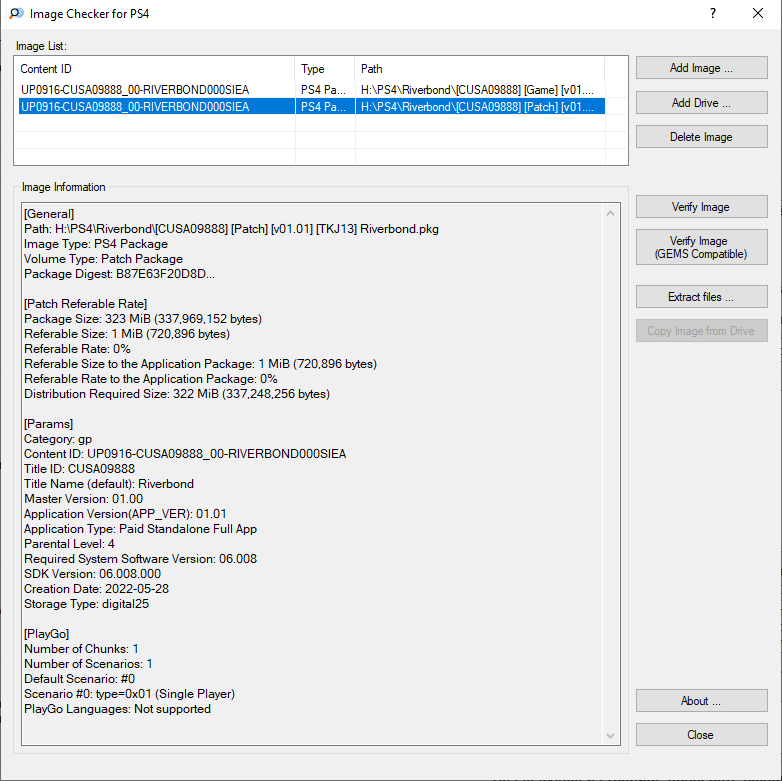Viewport: 782px width, 781px height.
Task: Sort list by Type column header
Action: click(x=325, y=69)
